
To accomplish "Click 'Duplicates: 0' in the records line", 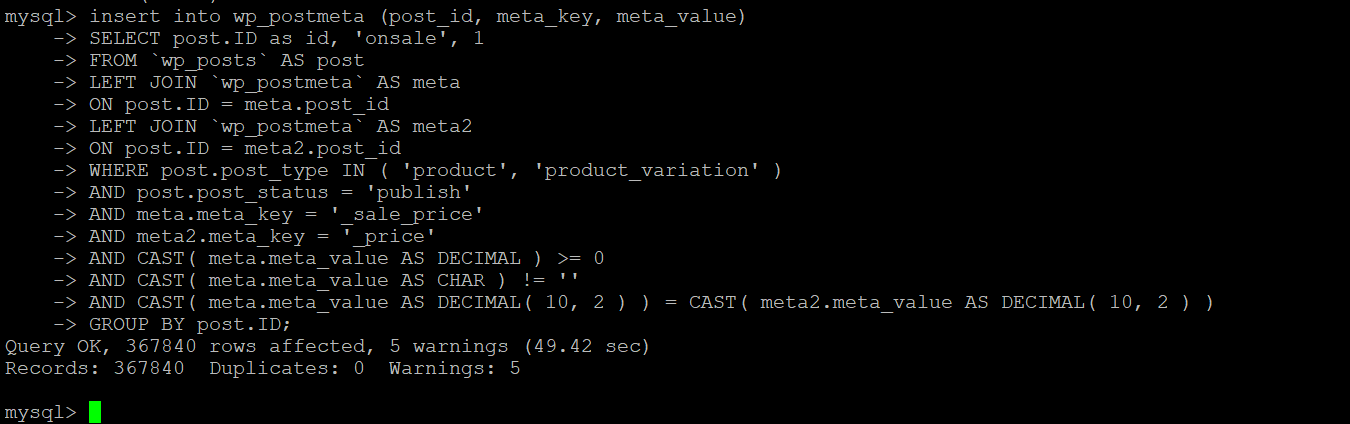I will 286,368.
